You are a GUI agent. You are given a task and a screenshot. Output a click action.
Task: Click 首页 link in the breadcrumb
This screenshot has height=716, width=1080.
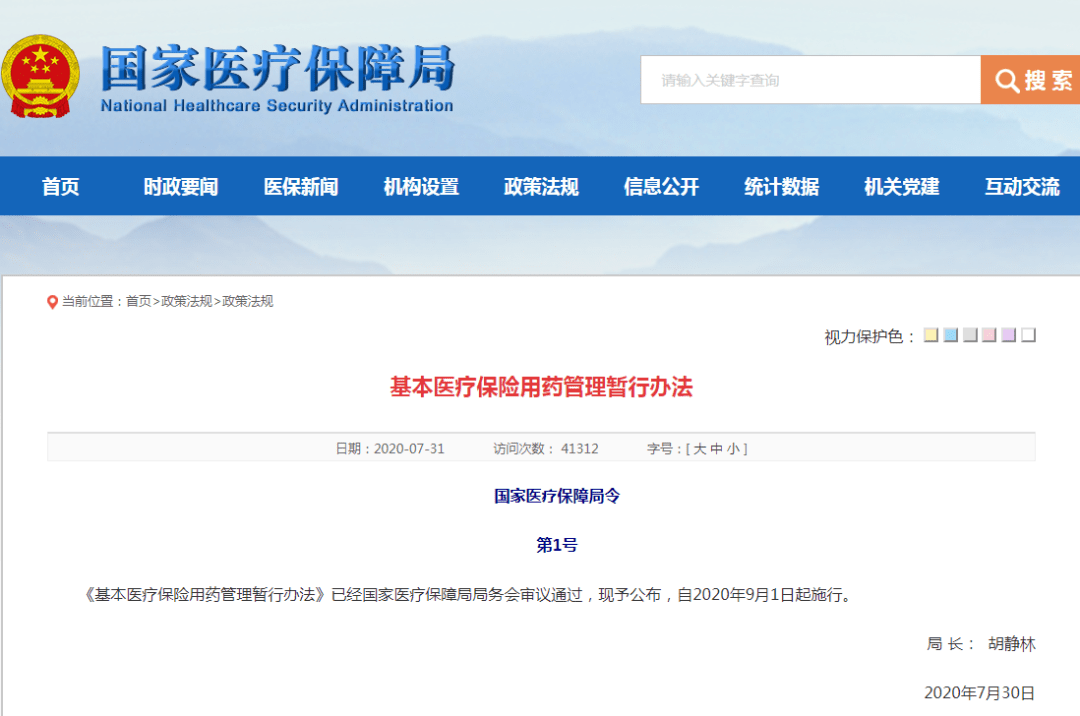[138, 302]
